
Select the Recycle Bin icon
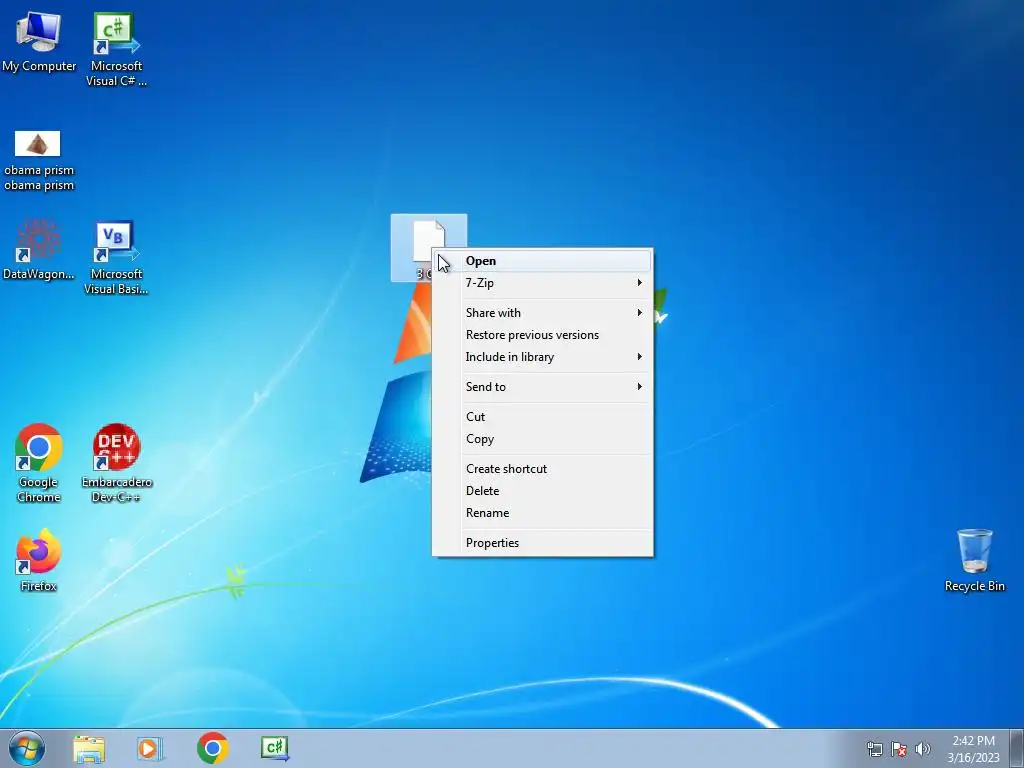(x=974, y=559)
